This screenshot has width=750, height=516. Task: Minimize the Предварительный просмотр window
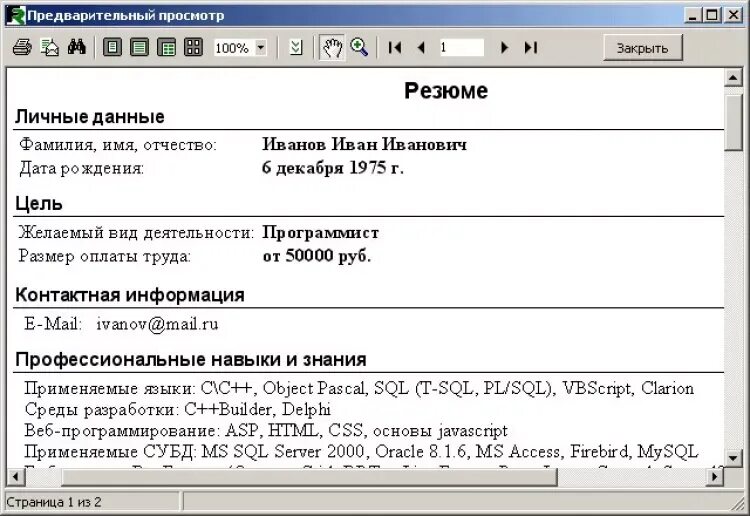point(692,15)
